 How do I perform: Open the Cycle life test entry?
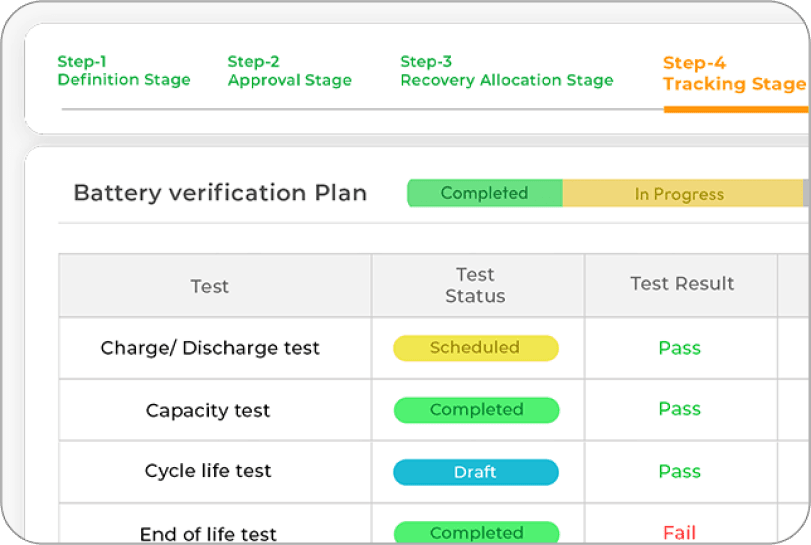pyautogui.click(x=208, y=471)
